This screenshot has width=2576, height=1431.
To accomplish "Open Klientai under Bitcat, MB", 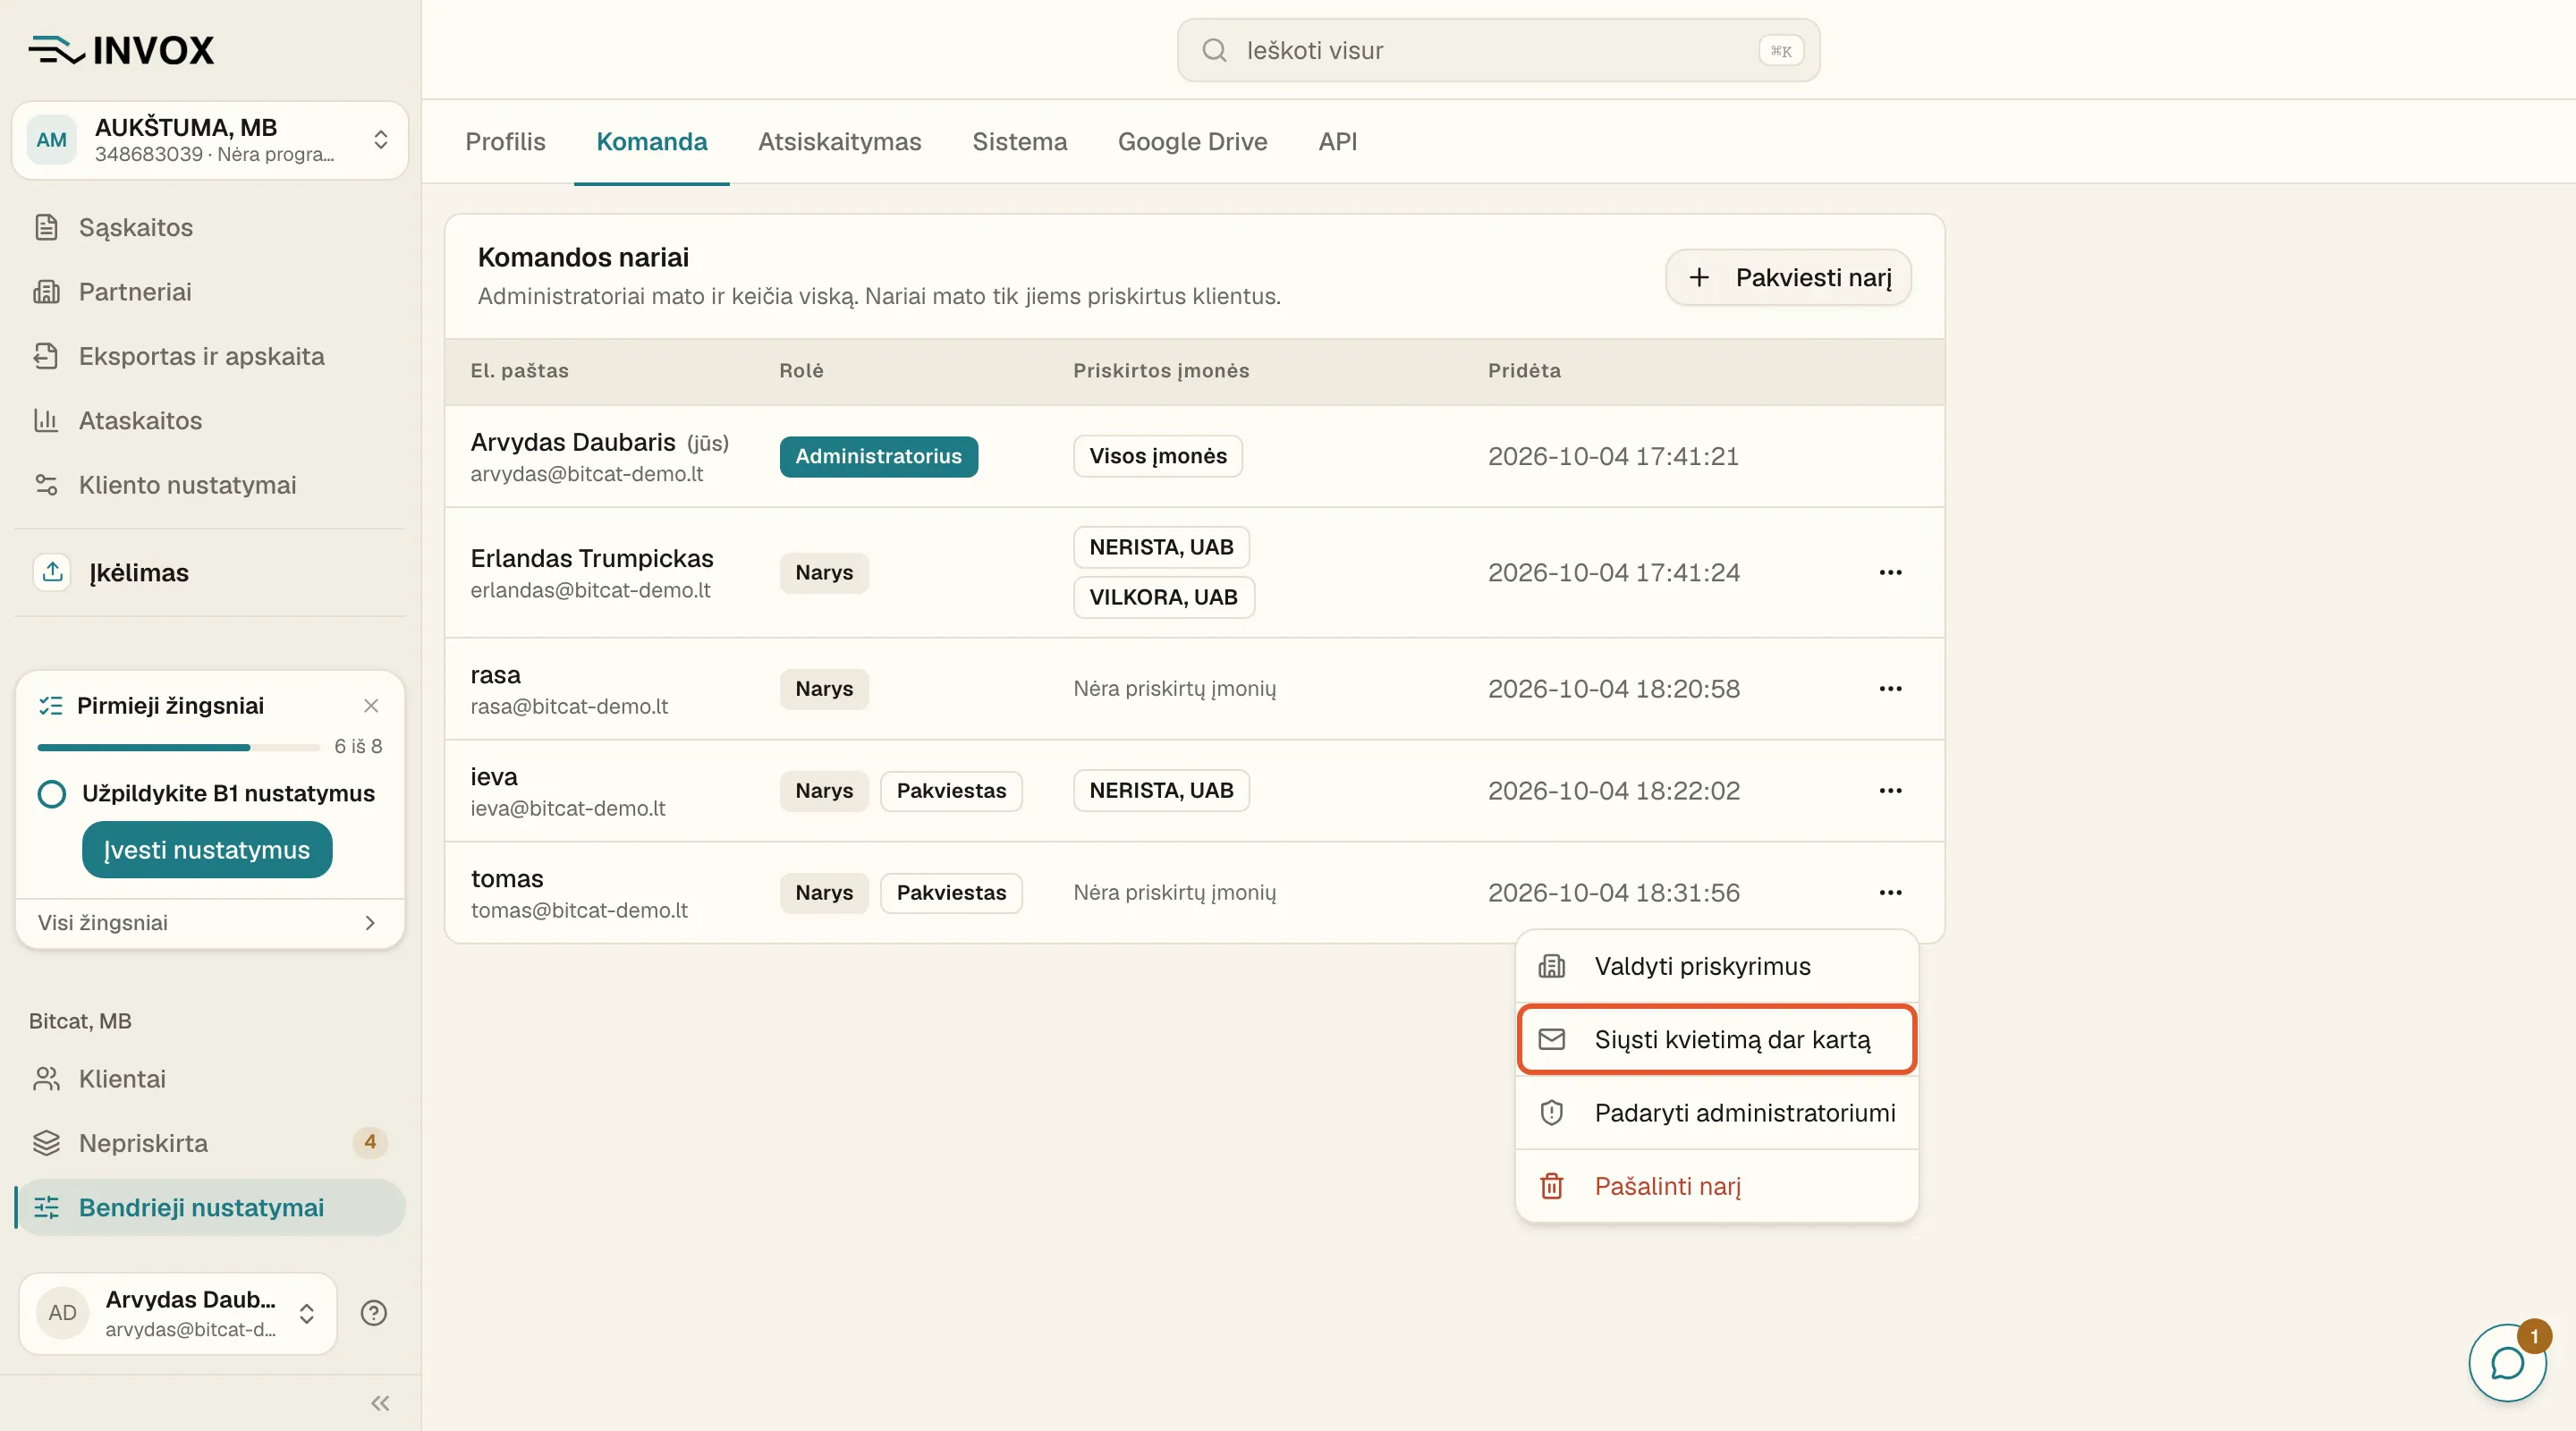I will pyautogui.click(x=210, y=1079).
